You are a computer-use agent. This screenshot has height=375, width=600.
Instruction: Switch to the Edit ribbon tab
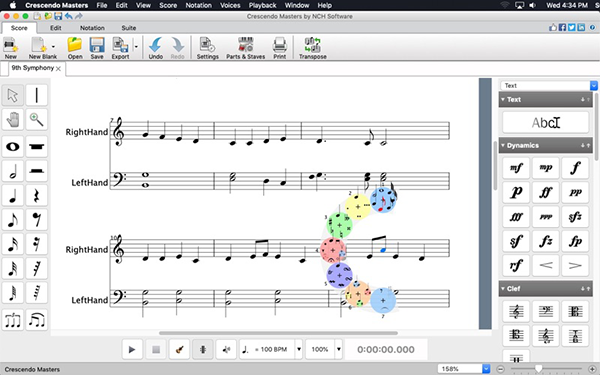click(x=55, y=28)
